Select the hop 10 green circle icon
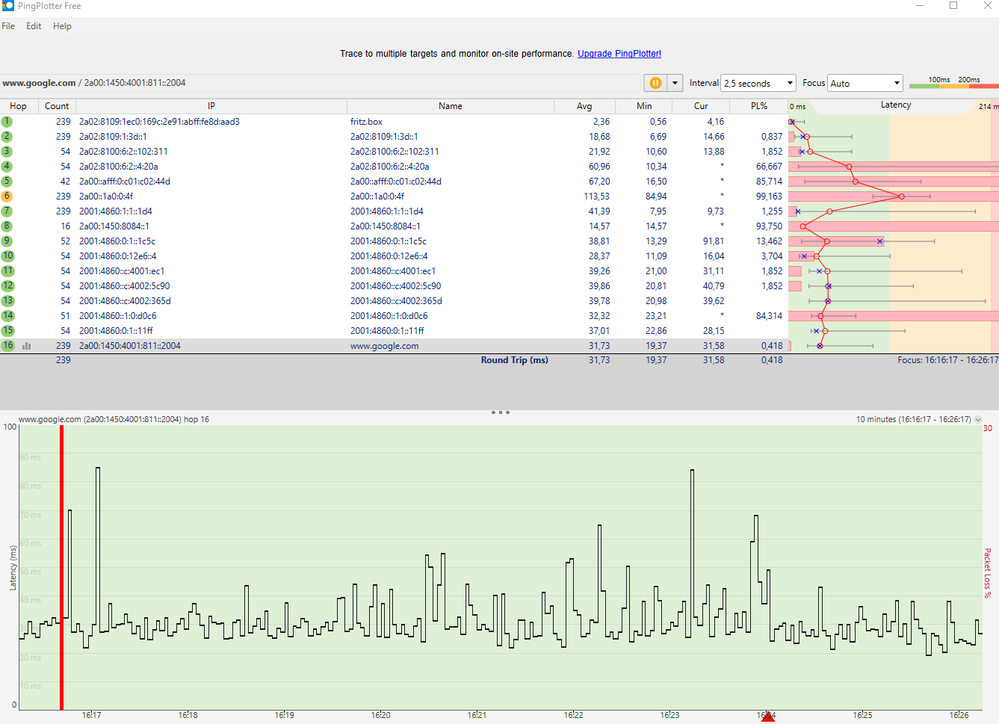999x724 pixels. pyautogui.click(x=7, y=256)
